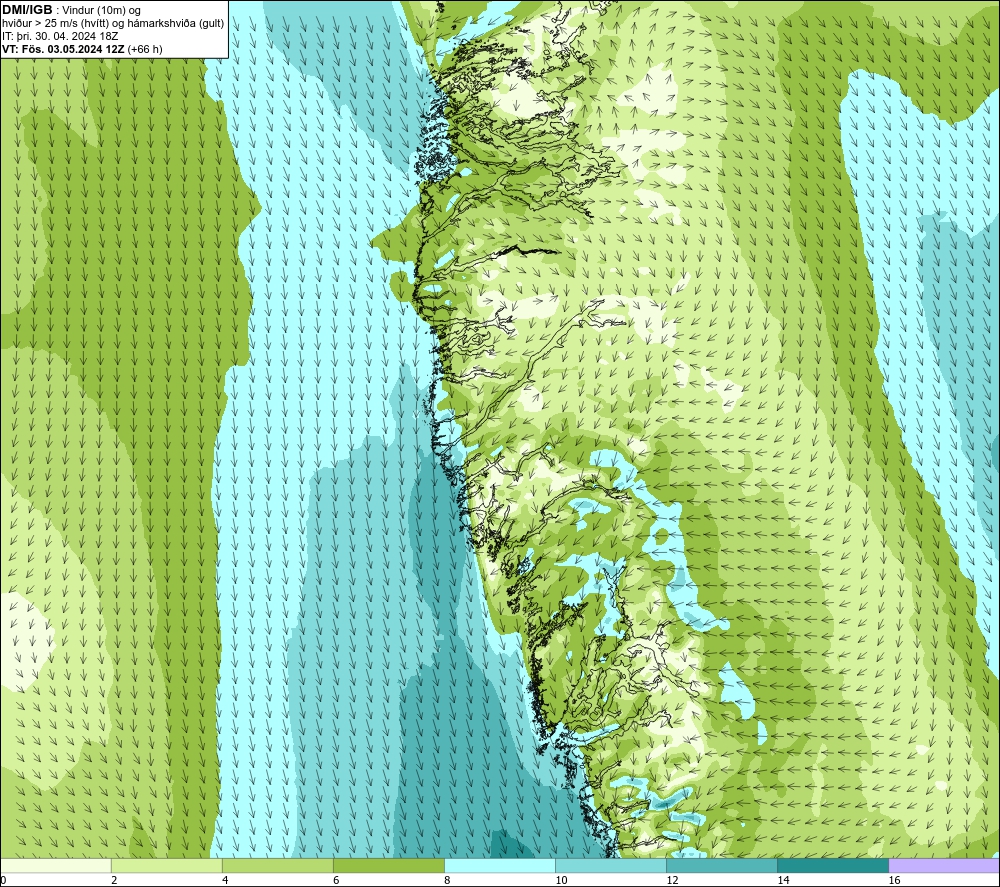Click the '(+66 h)' forecast offset text
Viewport: 1000px width, 887px height.
point(145,49)
